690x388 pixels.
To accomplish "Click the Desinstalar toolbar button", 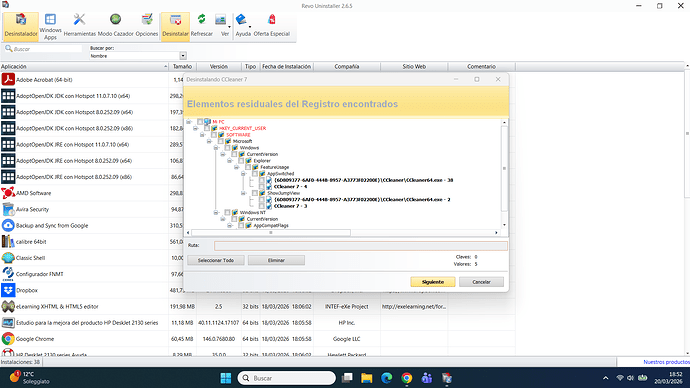I will (175, 26).
